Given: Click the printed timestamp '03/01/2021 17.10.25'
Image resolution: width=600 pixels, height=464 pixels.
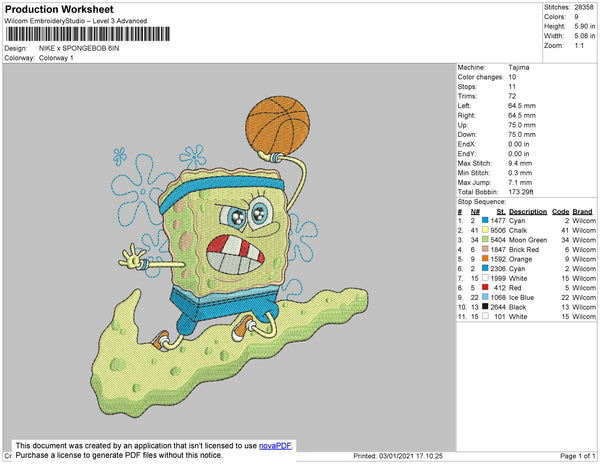Looking at the screenshot, I should pyautogui.click(x=411, y=456).
